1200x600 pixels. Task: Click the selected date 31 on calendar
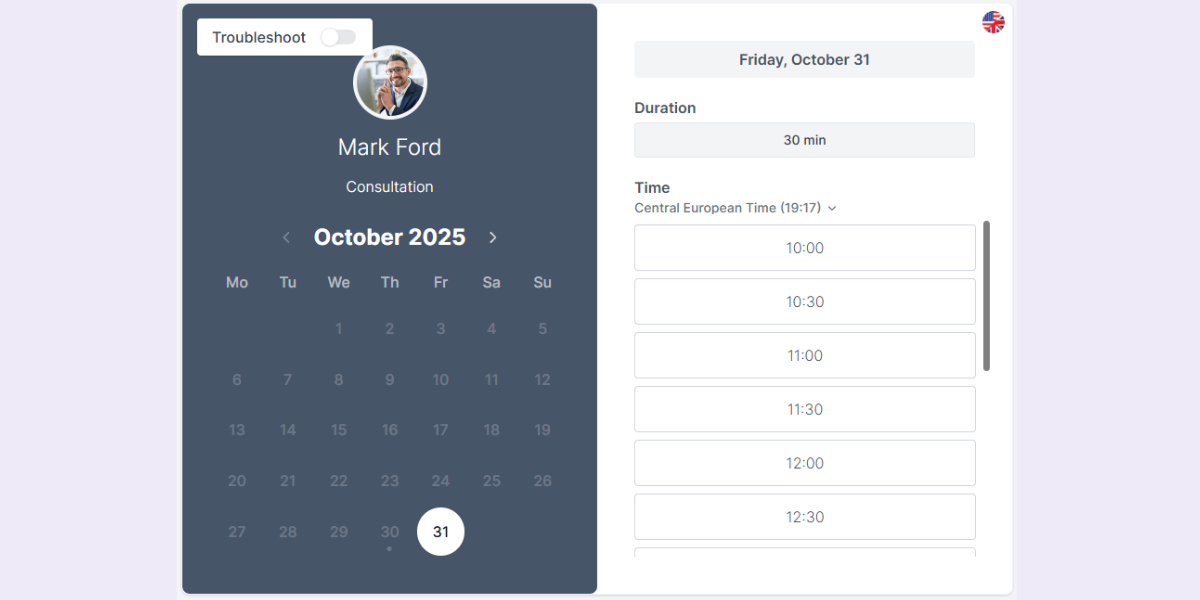pyautogui.click(x=440, y=532)
